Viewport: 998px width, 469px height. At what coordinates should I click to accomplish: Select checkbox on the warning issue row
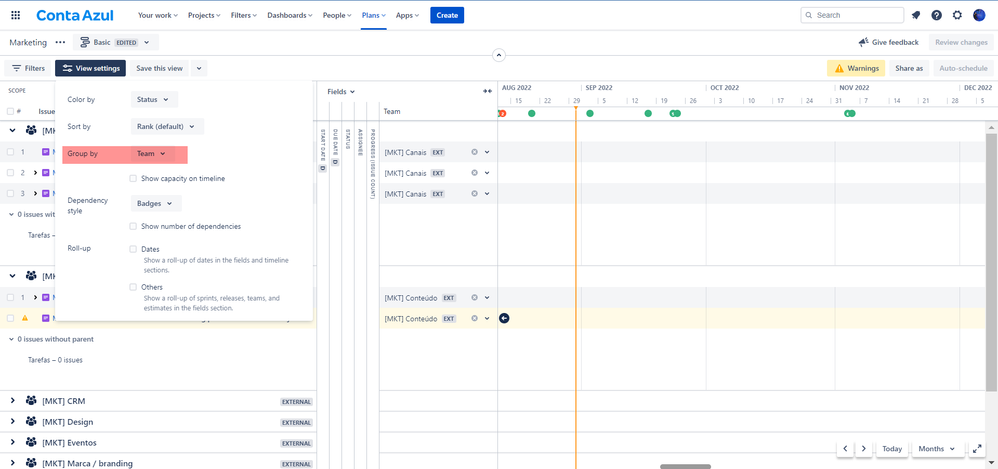pyautogui.click(x=10, y=318)
